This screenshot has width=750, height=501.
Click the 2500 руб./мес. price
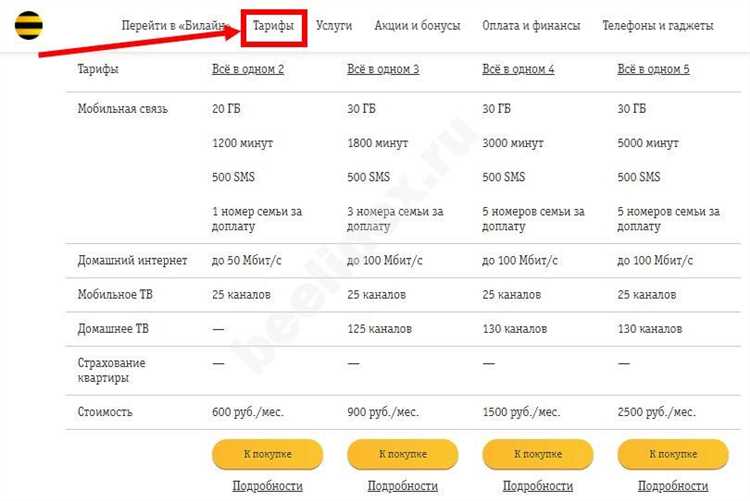(x=656, y=412)
